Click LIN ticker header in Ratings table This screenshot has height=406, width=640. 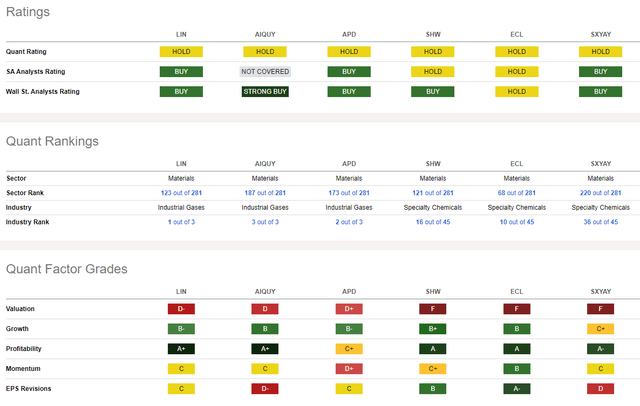point(181,35)
